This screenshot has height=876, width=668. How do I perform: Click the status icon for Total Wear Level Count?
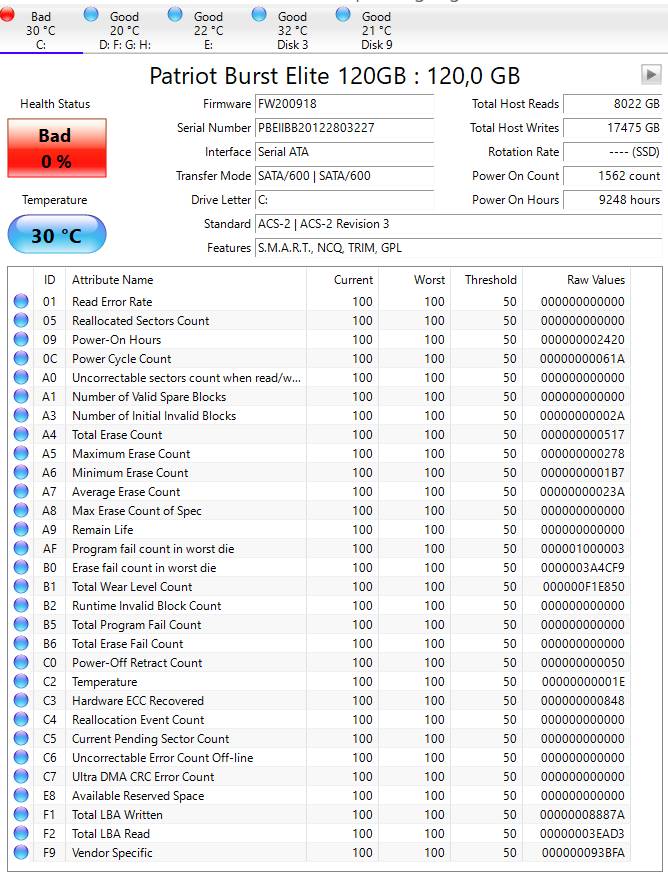tap(21, 586)
